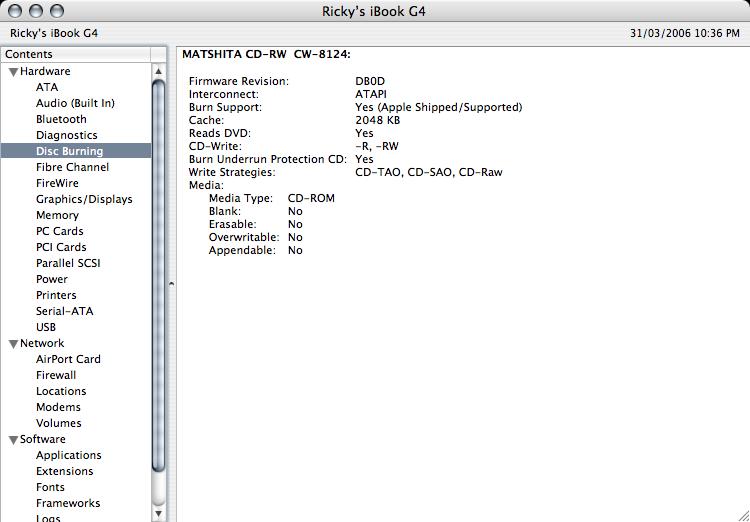Open PC Cards entry
Image resolution: width=750 pixels, height=522 pixels.
coord(59,231)
